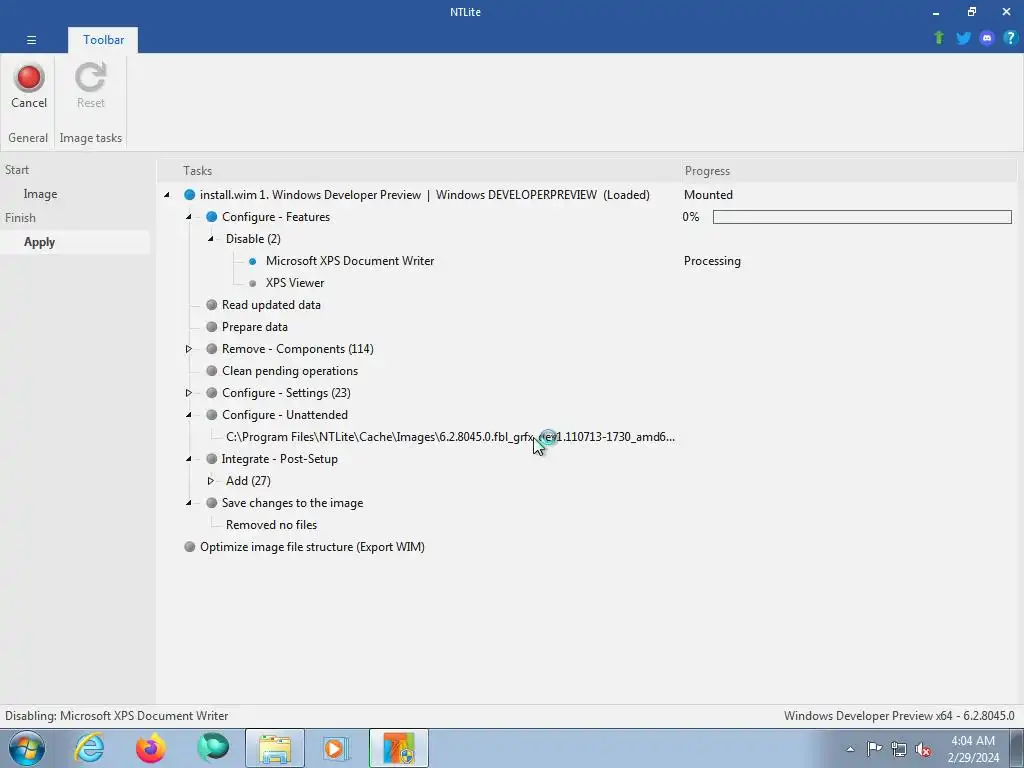The width and height of the screenshot is (1024, 768).
Task: Click grey dot beside Configure - Unattended
Action: (212, 415)
